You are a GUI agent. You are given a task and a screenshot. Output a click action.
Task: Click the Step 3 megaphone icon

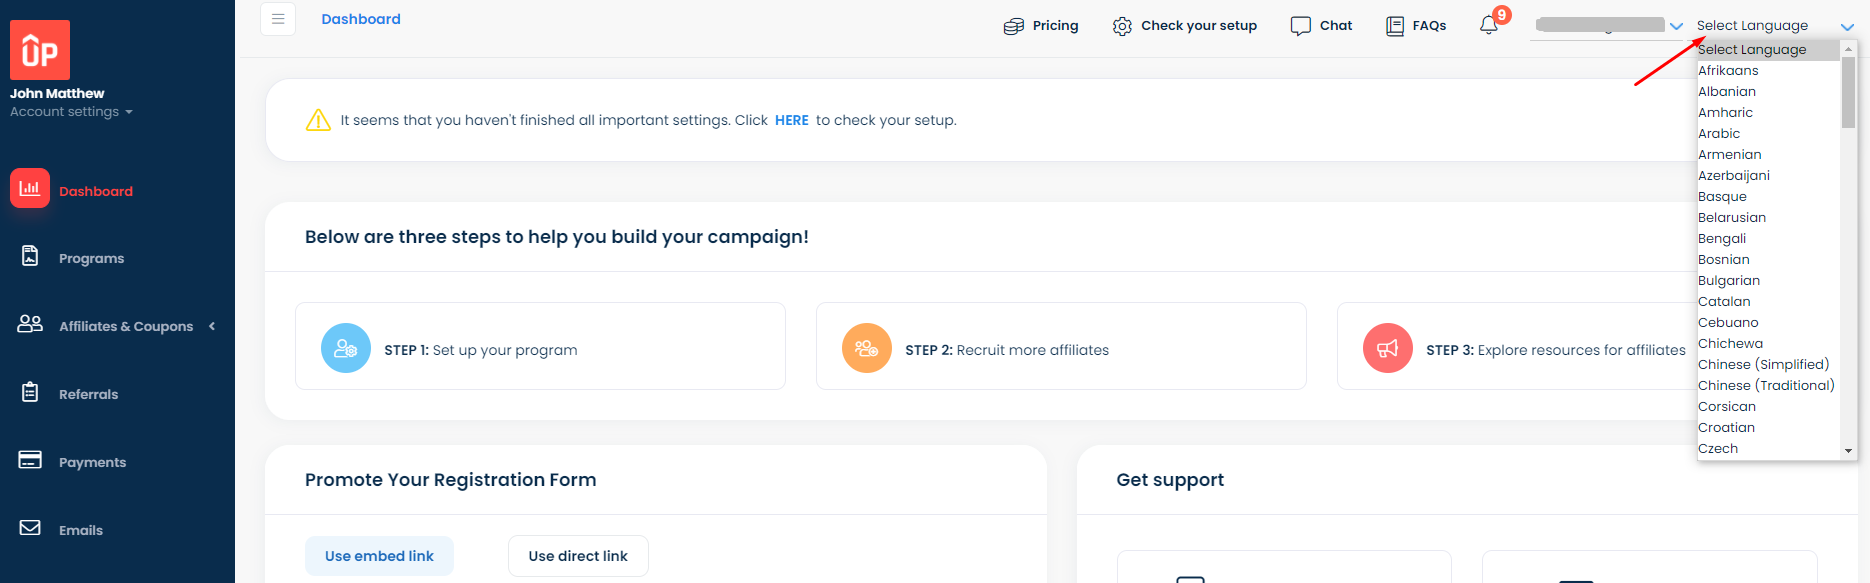(1388, 348)
